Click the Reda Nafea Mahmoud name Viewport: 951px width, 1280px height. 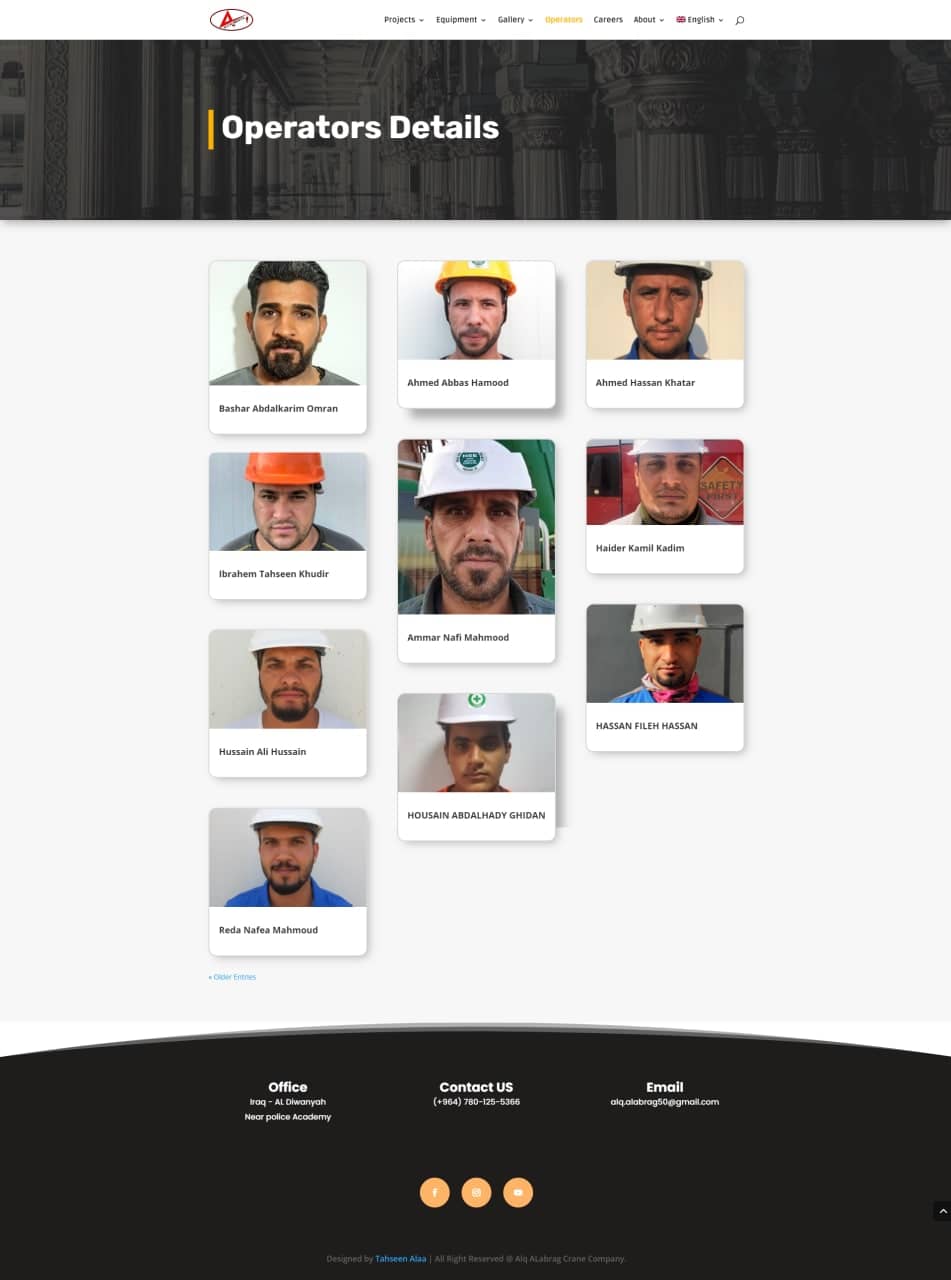coord(268,930)
